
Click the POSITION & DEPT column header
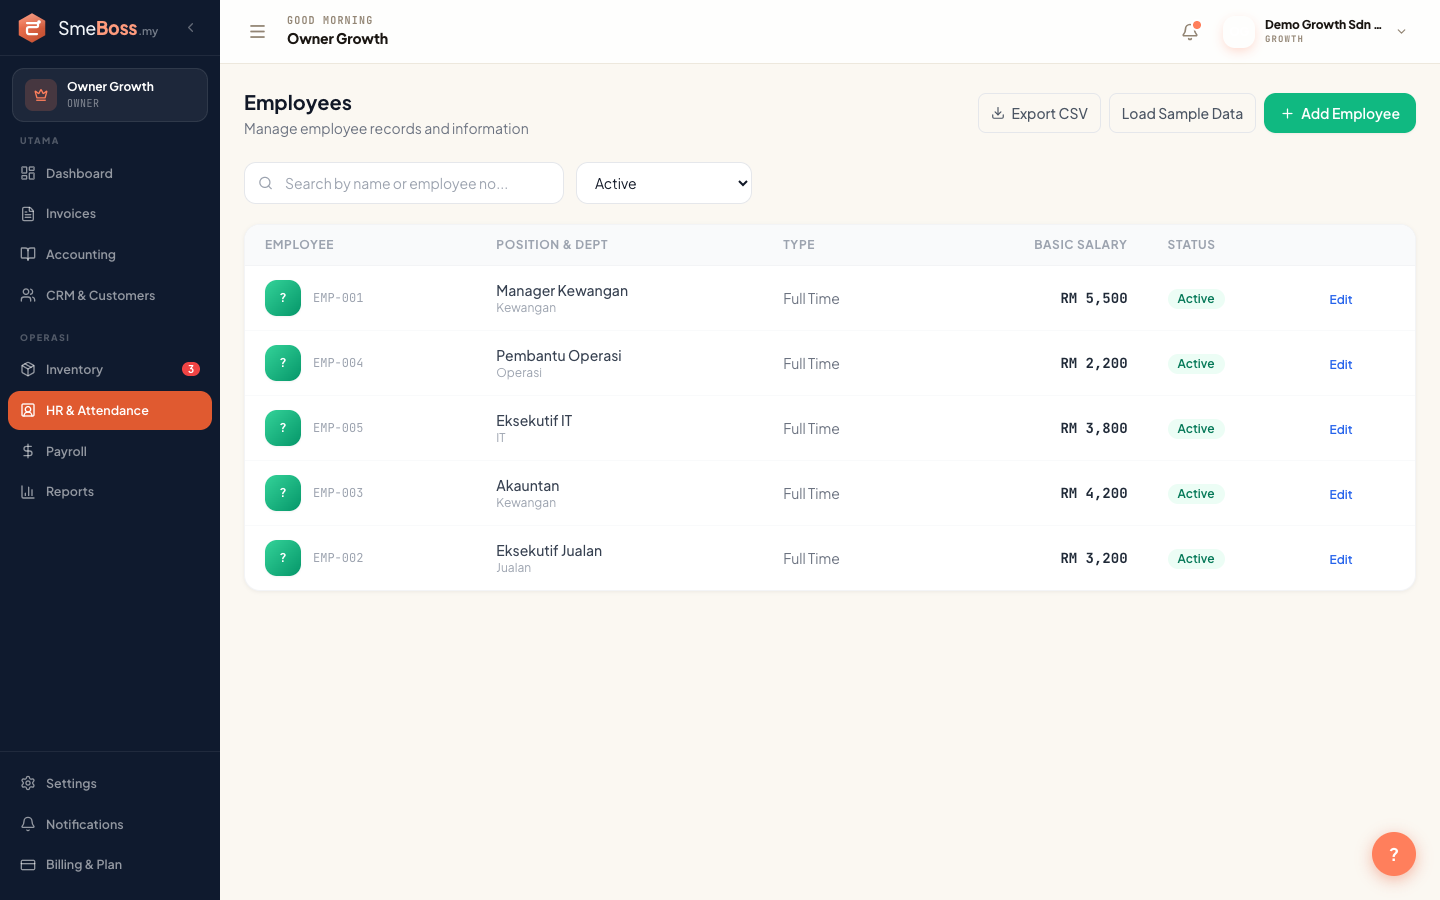coord(552,245)
